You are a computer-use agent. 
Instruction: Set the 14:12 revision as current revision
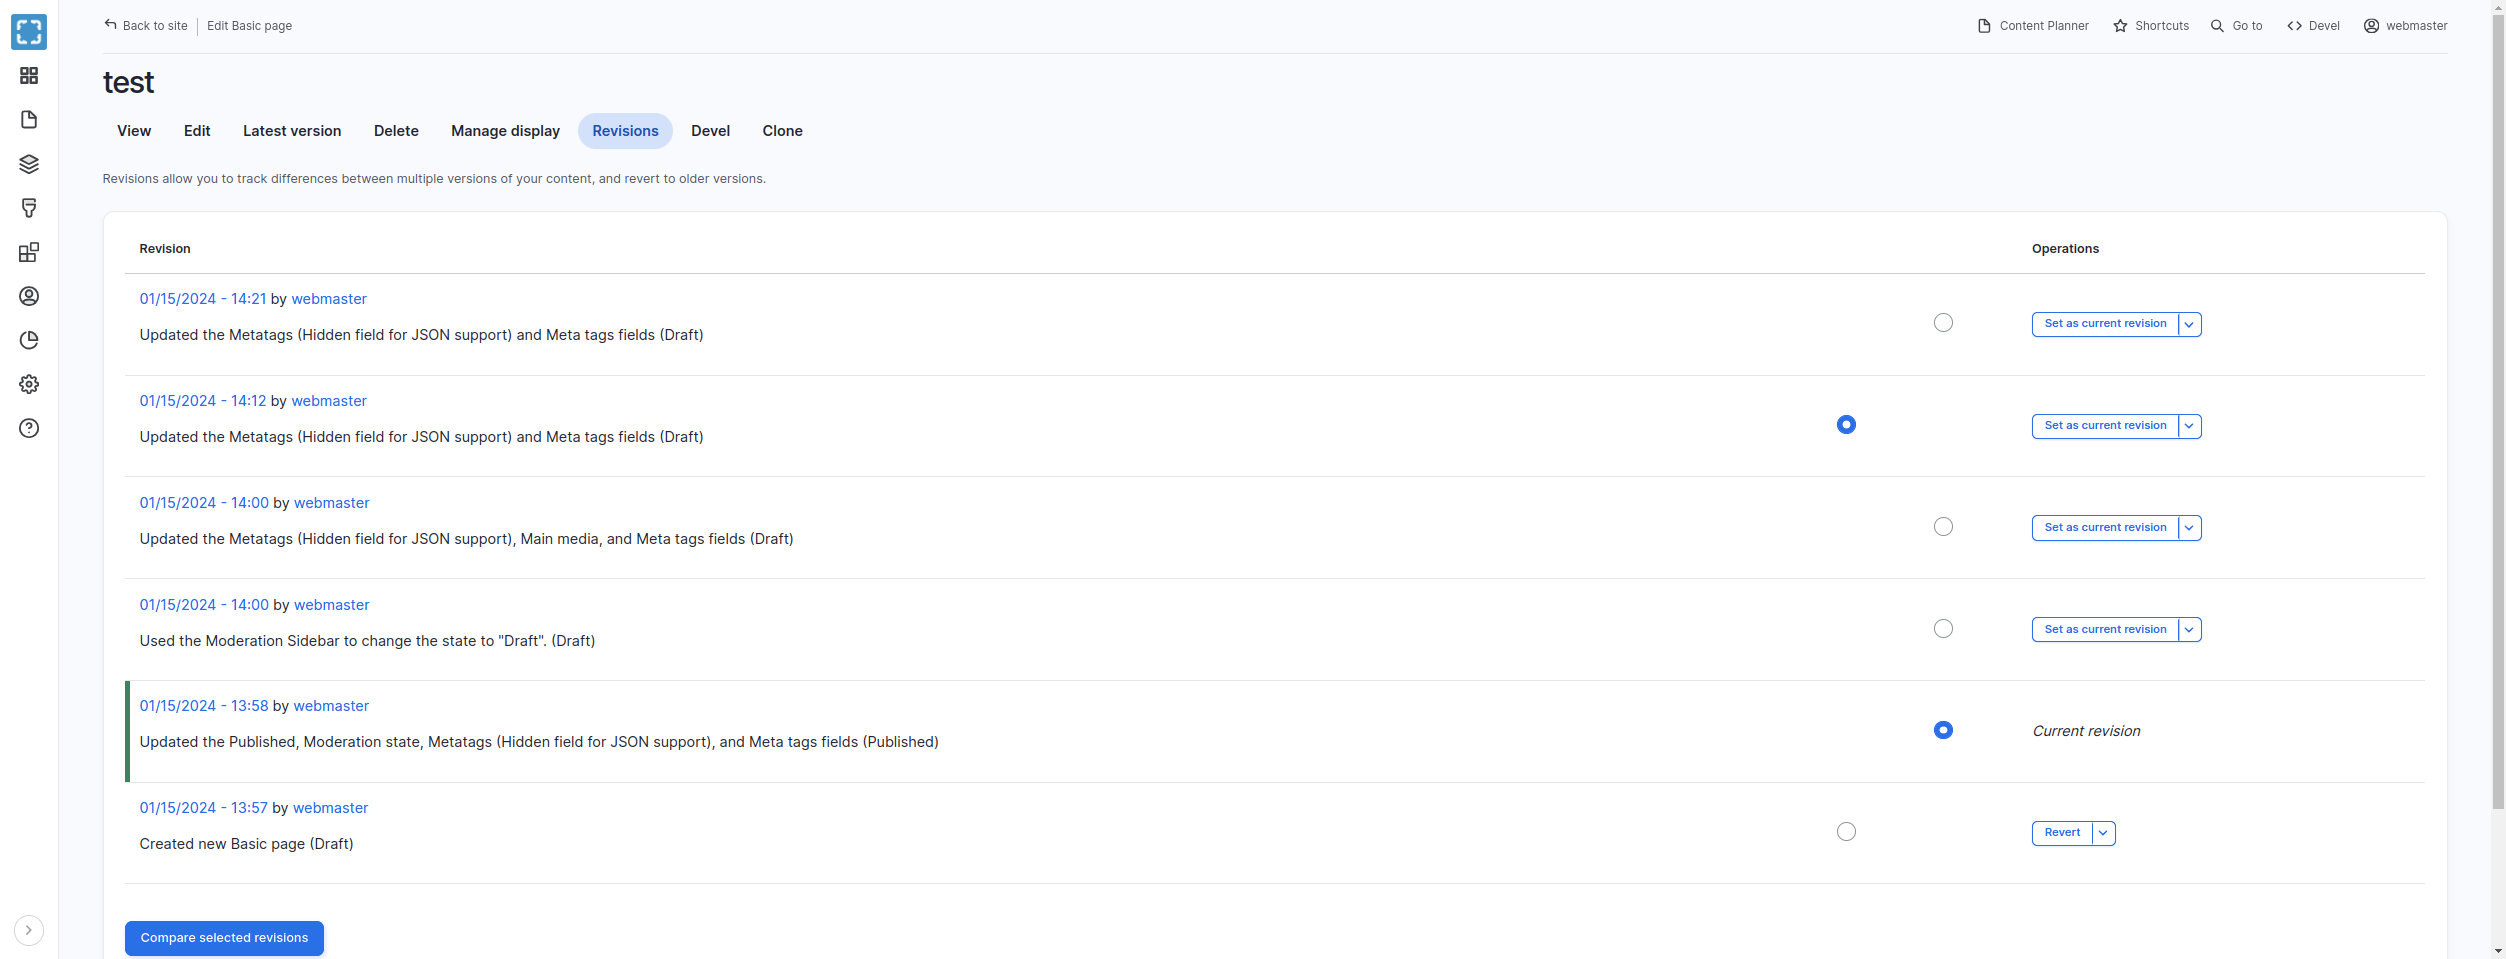pyautogui.click(x=2105, y=426)
